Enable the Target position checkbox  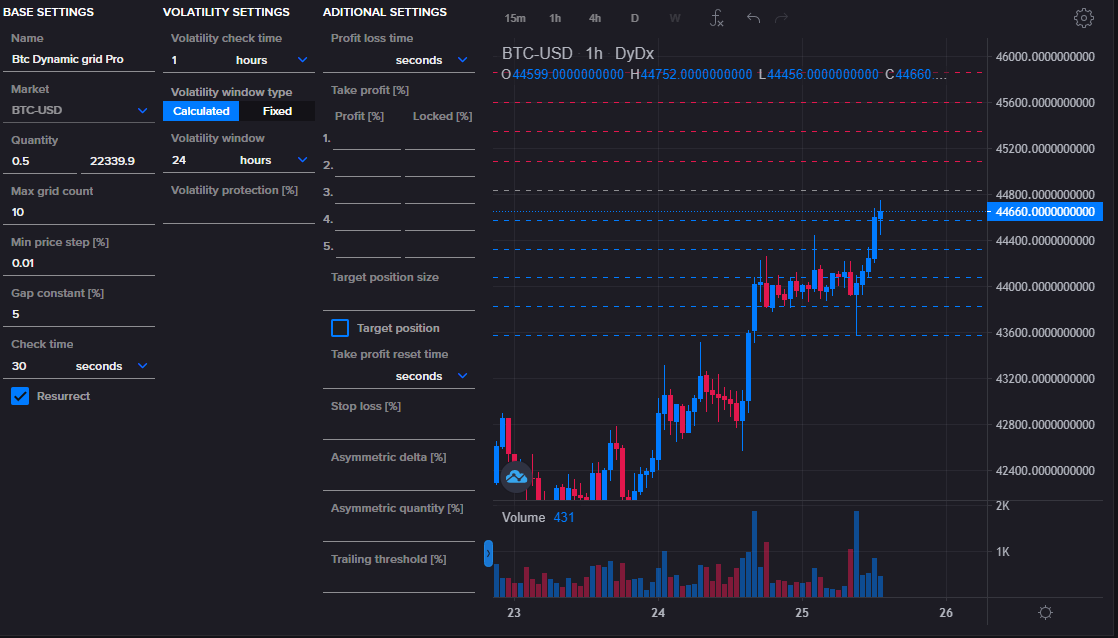pos(340,328)
